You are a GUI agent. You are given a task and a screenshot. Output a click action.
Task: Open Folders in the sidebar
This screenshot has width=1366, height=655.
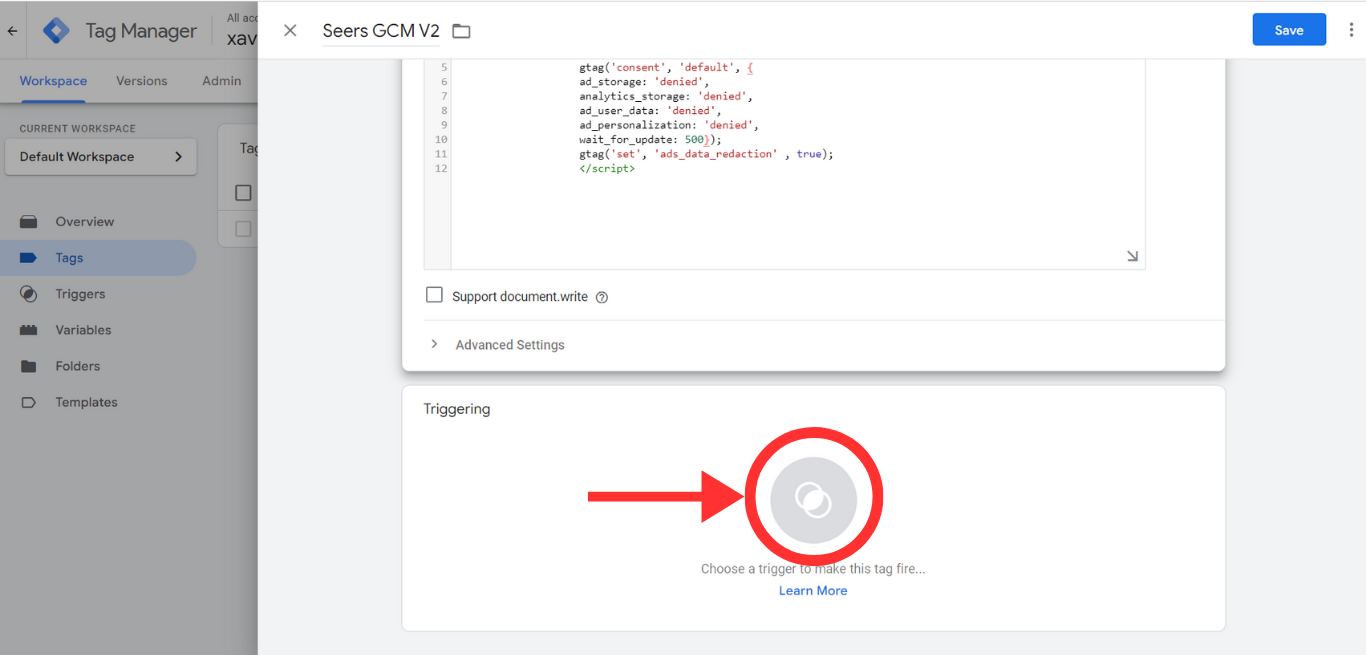pyautogui.click(x=78, y=366)
